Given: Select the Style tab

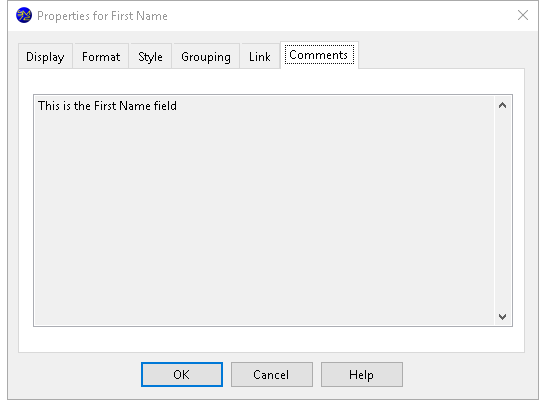Looking at the screenshot, I should (150, 56).
